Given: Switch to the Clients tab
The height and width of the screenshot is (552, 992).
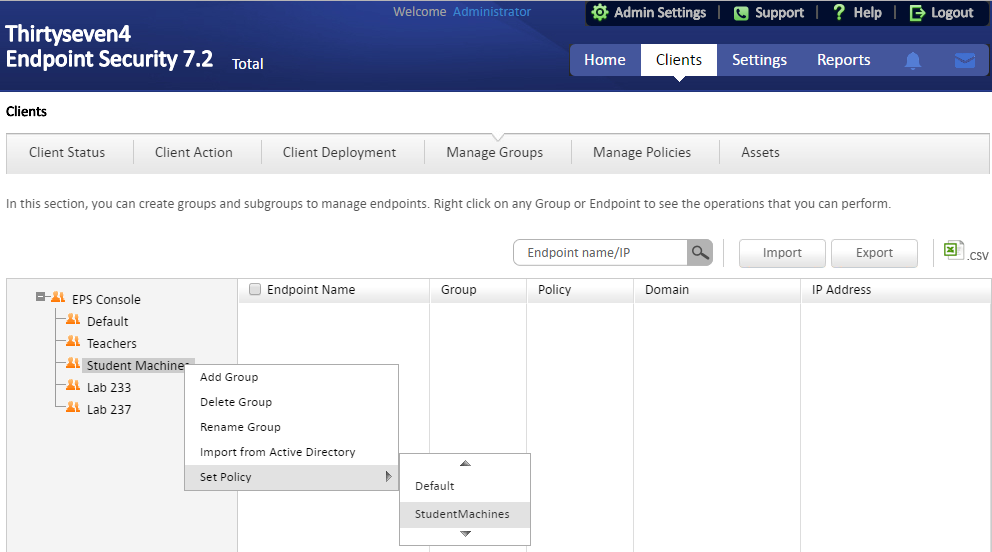Looking at the screenshot, I should [679, 60].
